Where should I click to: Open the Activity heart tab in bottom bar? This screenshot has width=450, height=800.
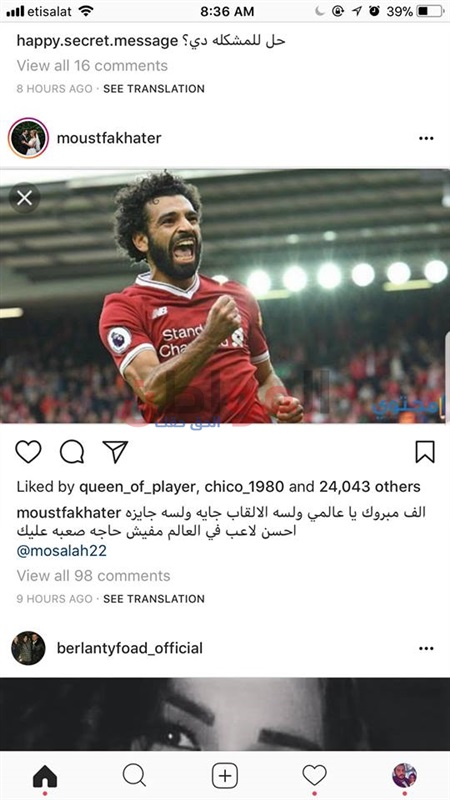[x=314, y=776]
